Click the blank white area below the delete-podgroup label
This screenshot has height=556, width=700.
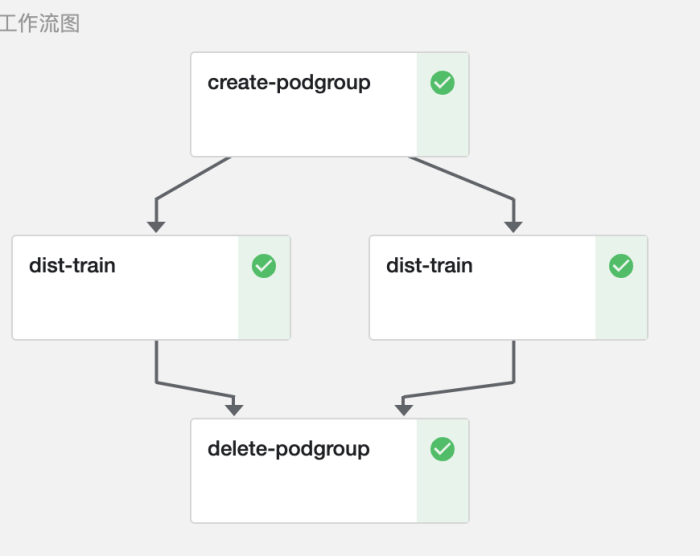tap(300, 492)
